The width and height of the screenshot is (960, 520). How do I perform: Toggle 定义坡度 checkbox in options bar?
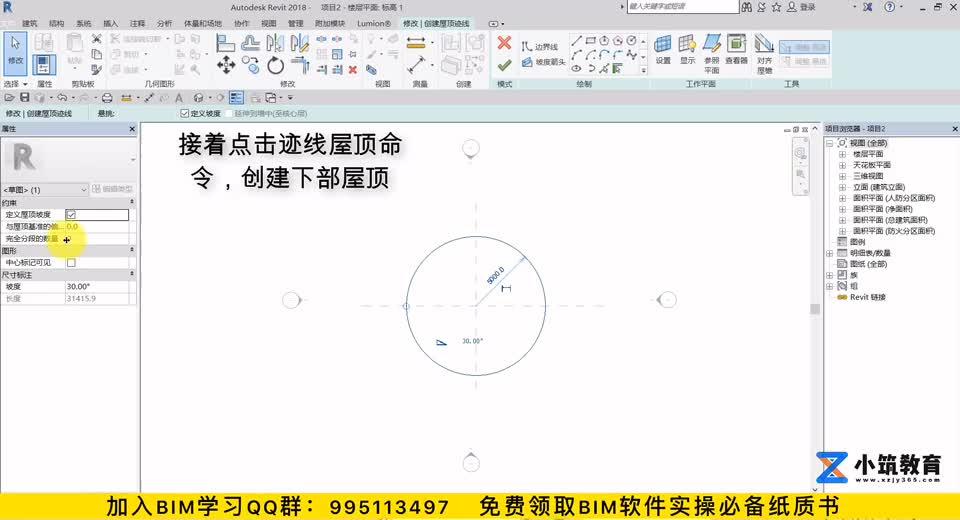coord(184,113)
